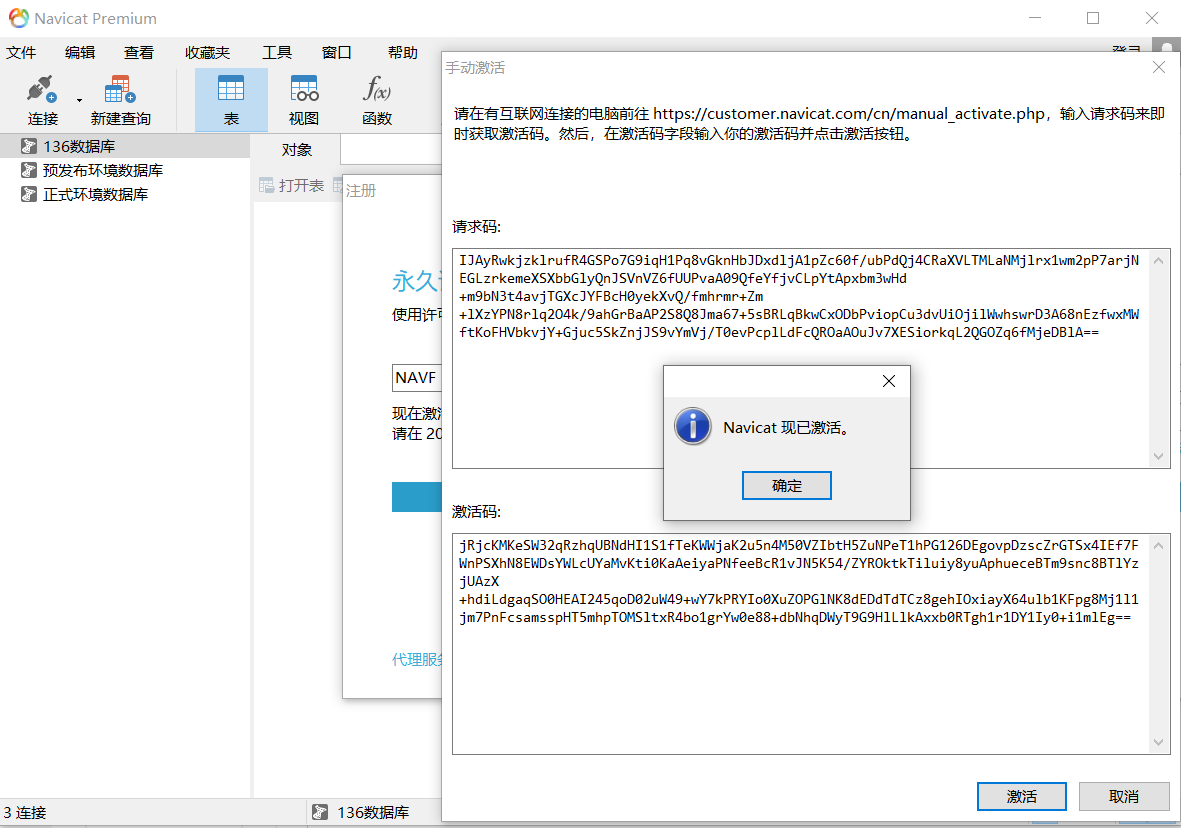The height and width of the screenshot is (828, 1181).
Task: Click the 激活码: label
Action: (476, 512)
